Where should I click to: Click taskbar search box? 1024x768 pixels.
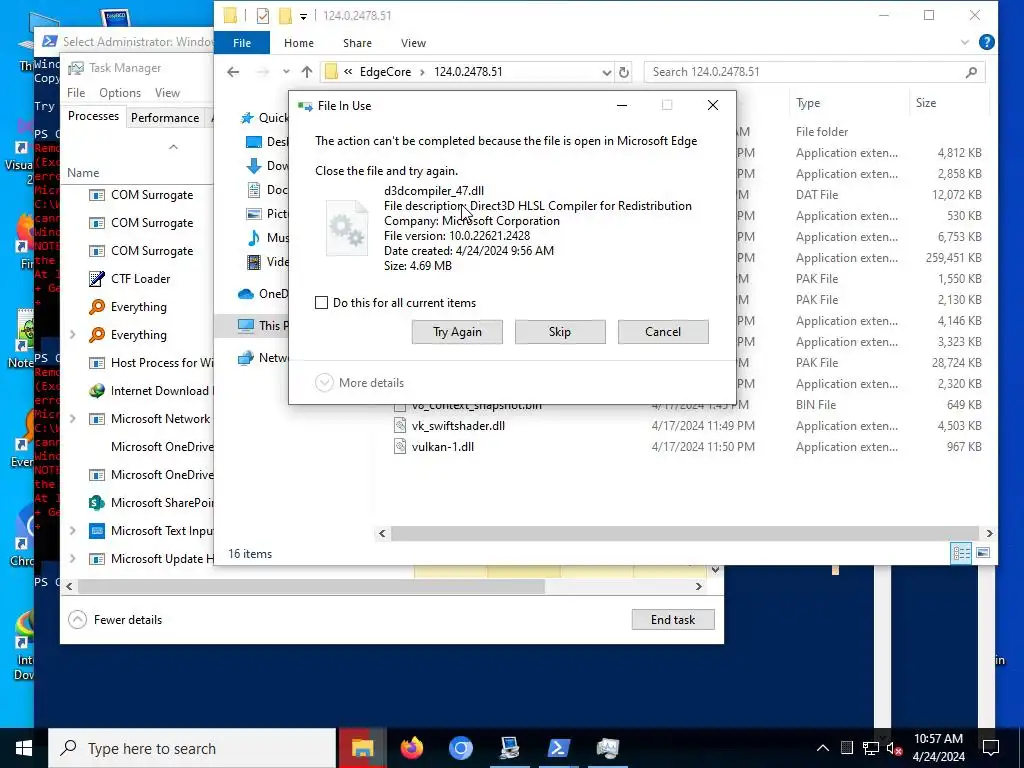pos(192,748)
